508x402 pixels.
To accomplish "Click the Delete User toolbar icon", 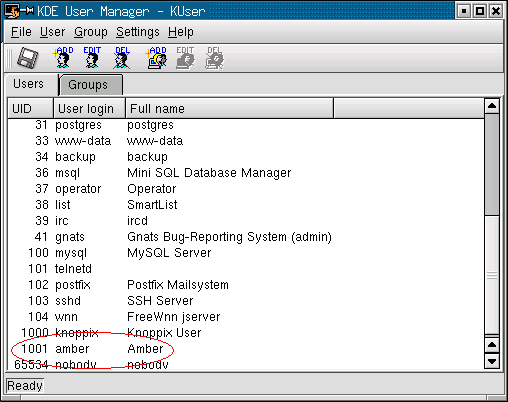I will [122, 58].
